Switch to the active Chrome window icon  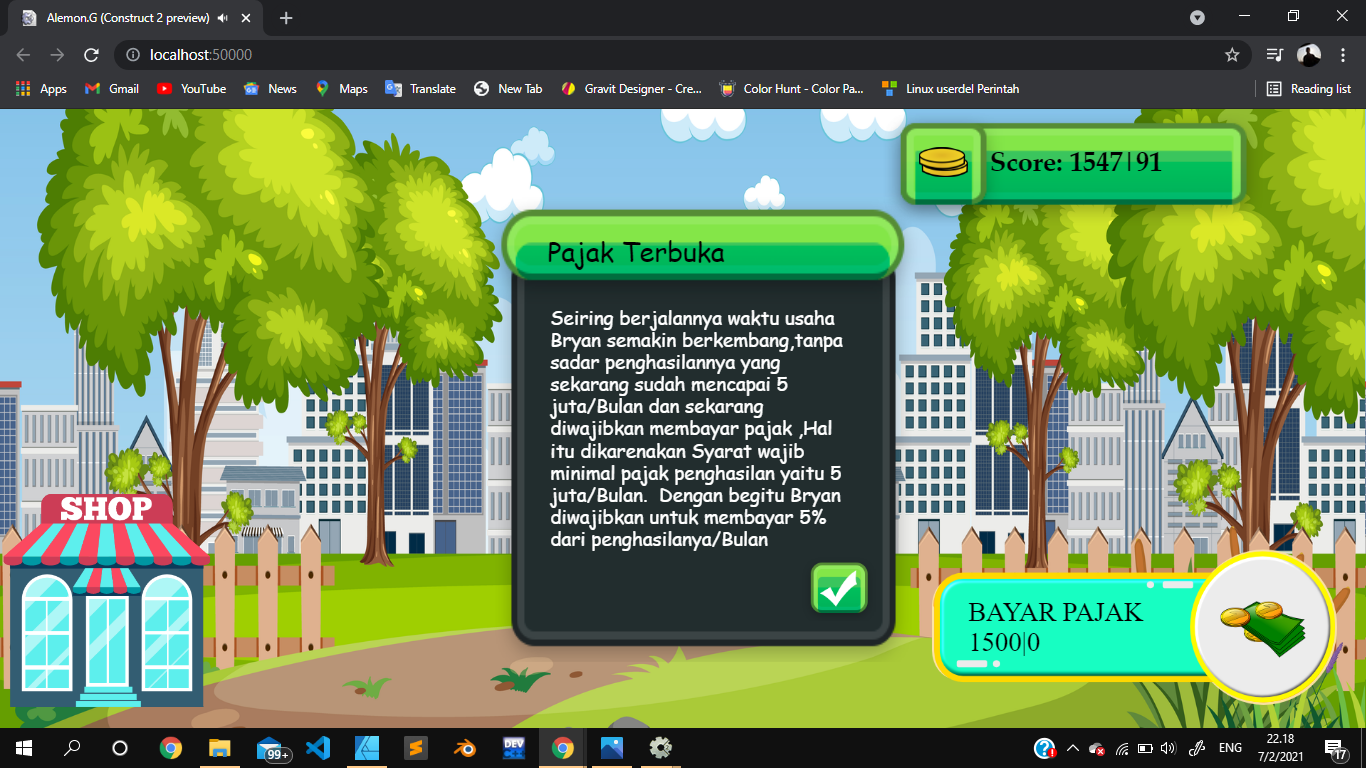point(563,748)
